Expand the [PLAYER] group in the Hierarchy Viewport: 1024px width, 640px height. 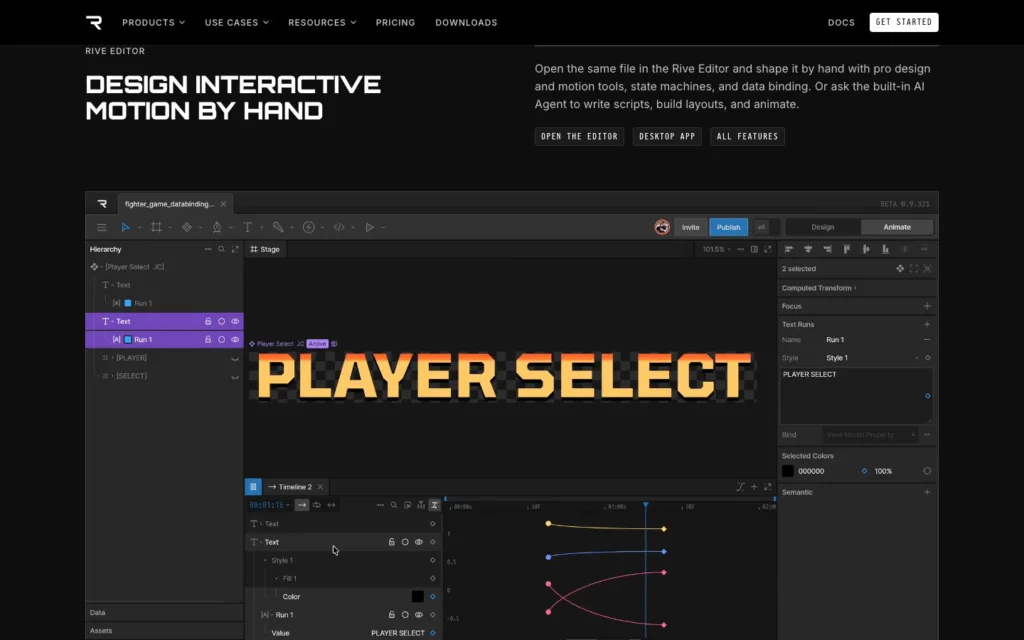coord(113,358)
